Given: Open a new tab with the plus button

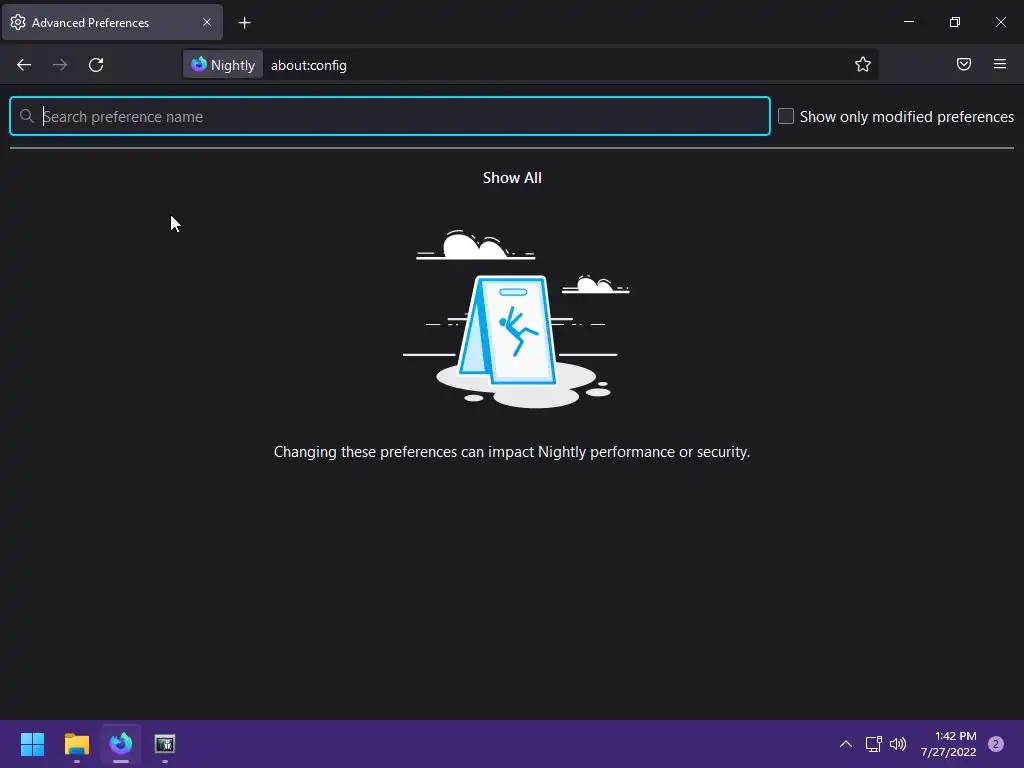Looking at the screenshot, I should pyautogui.click(x=244, y=23).
